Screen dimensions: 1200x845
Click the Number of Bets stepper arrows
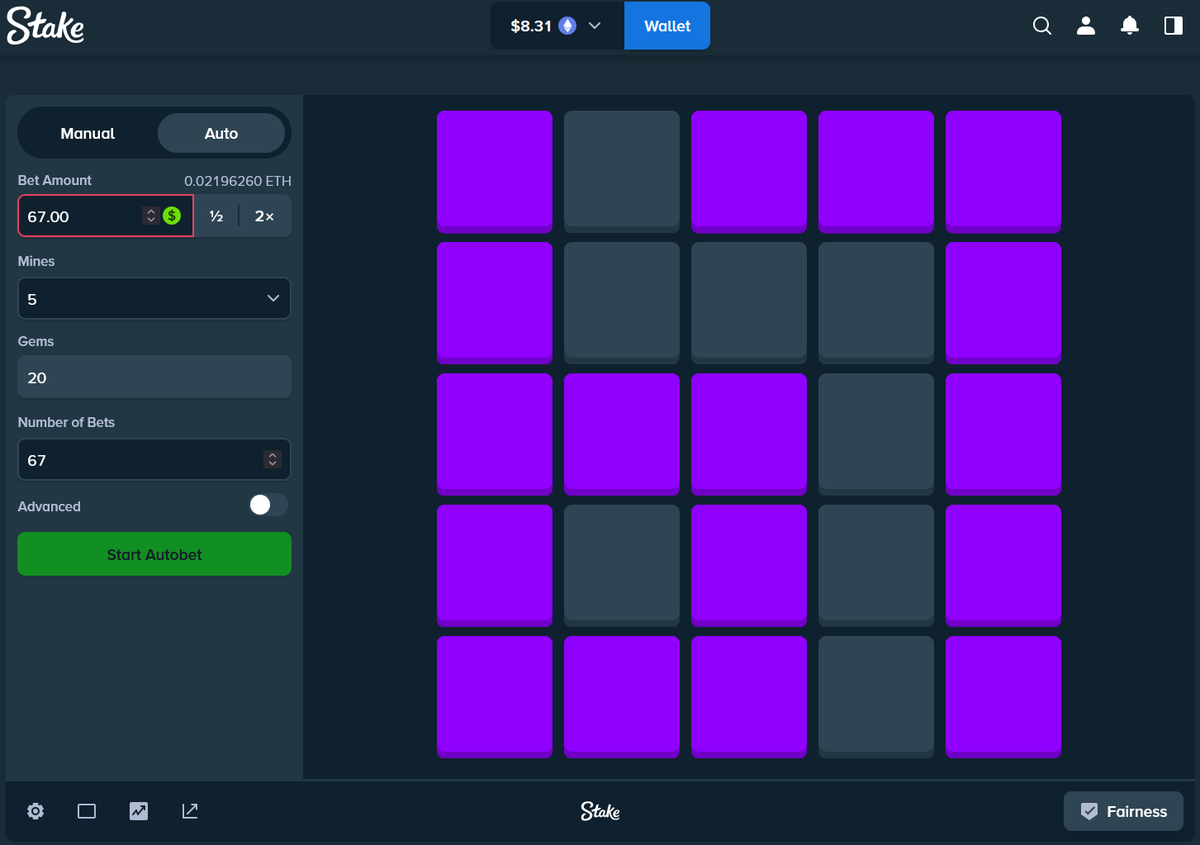pos(272,459)
